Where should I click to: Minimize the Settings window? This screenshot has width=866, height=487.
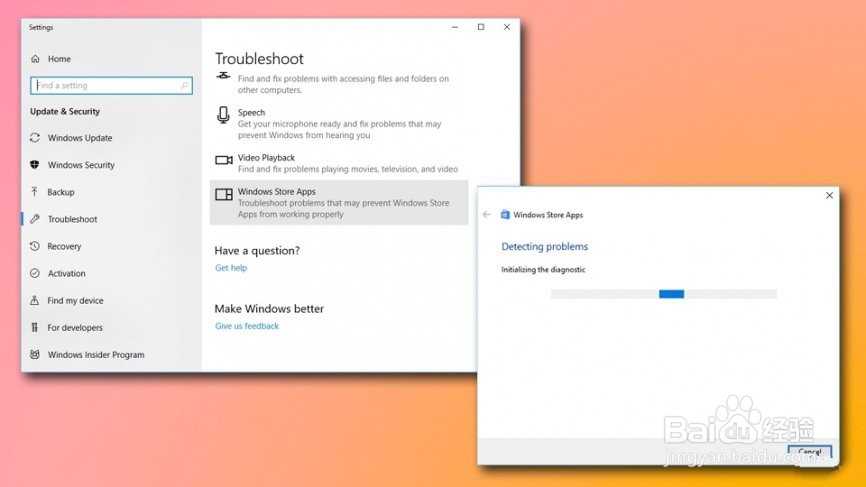point(455,27)
